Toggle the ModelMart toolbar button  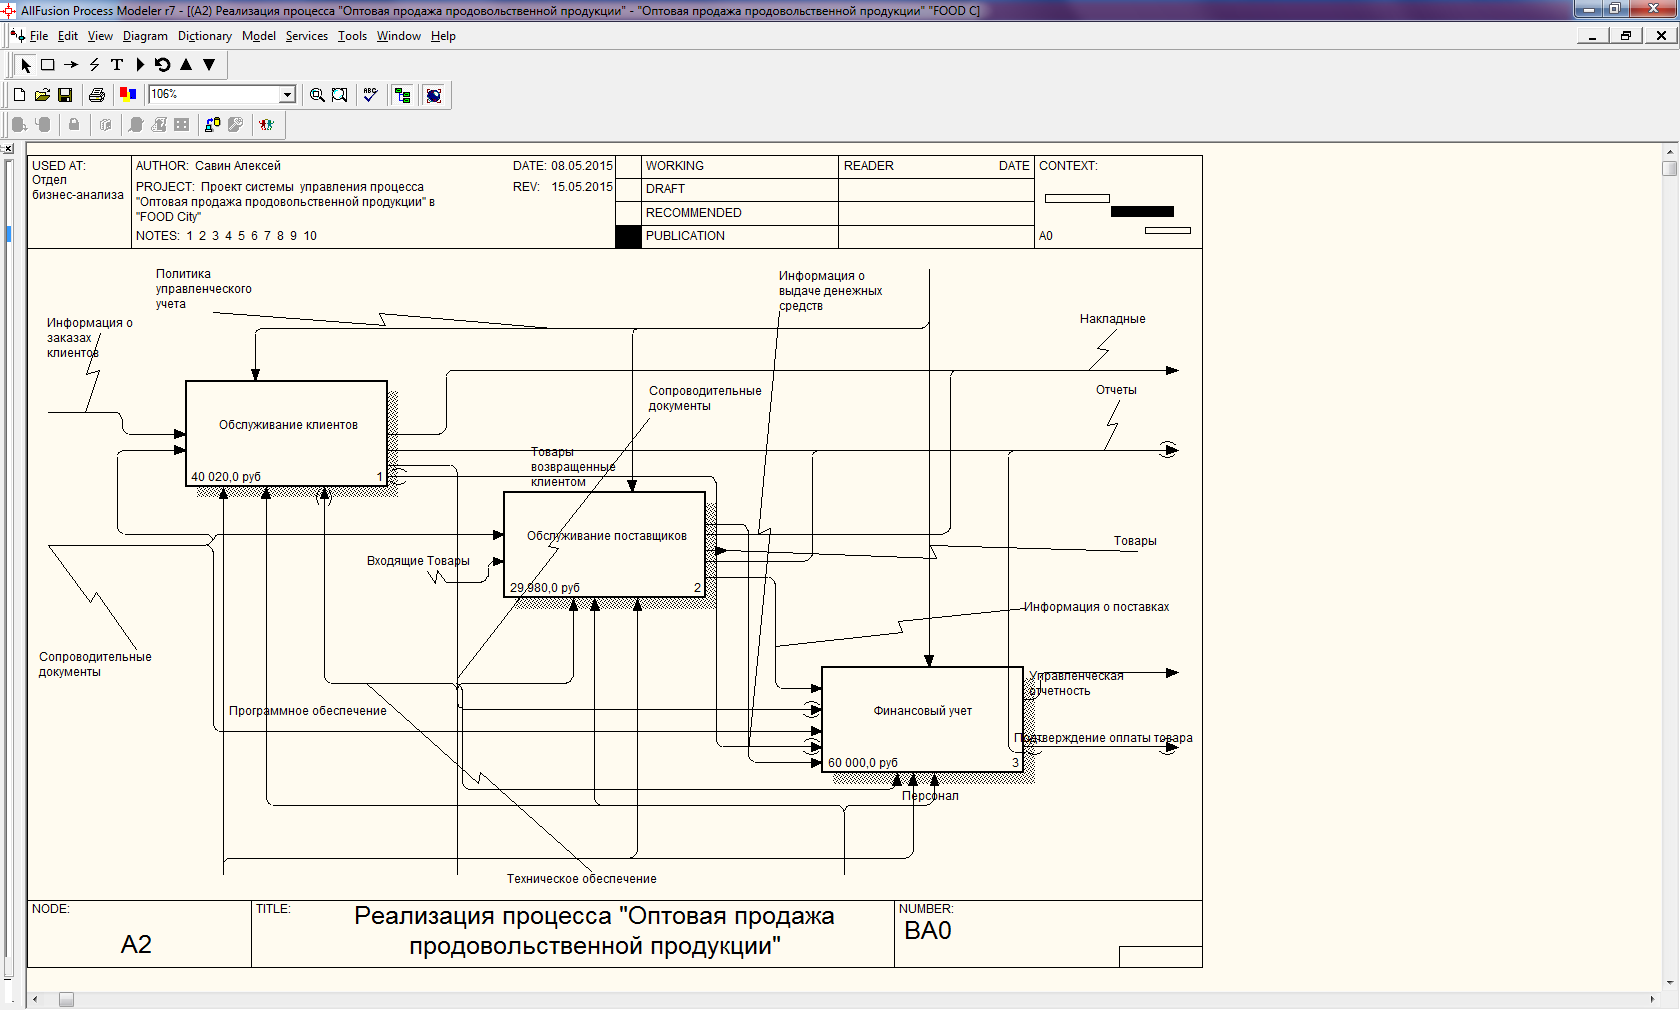pos(434,95)
